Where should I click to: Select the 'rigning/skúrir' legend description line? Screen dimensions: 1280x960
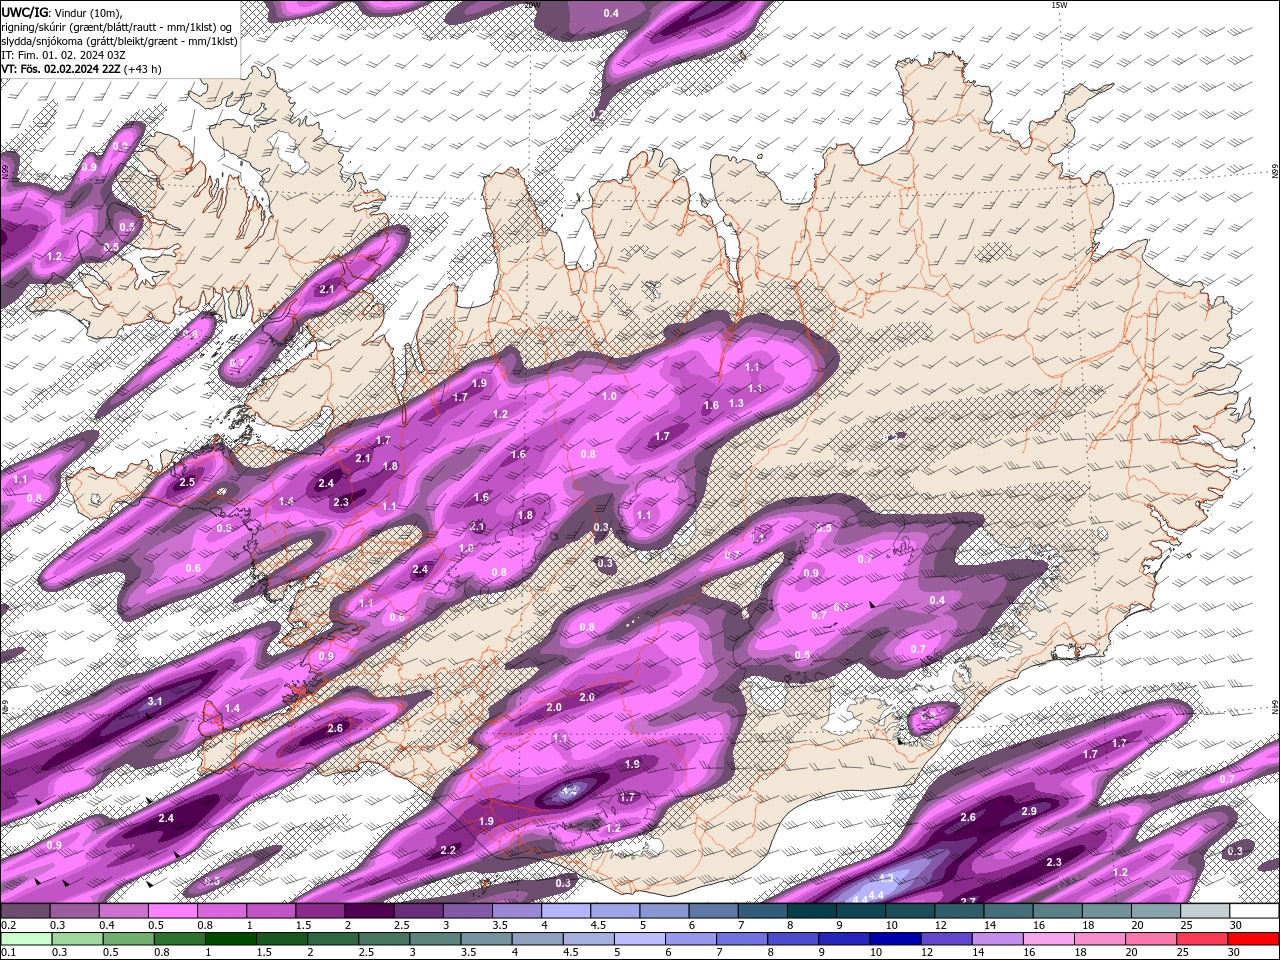(x=117, y=27)
